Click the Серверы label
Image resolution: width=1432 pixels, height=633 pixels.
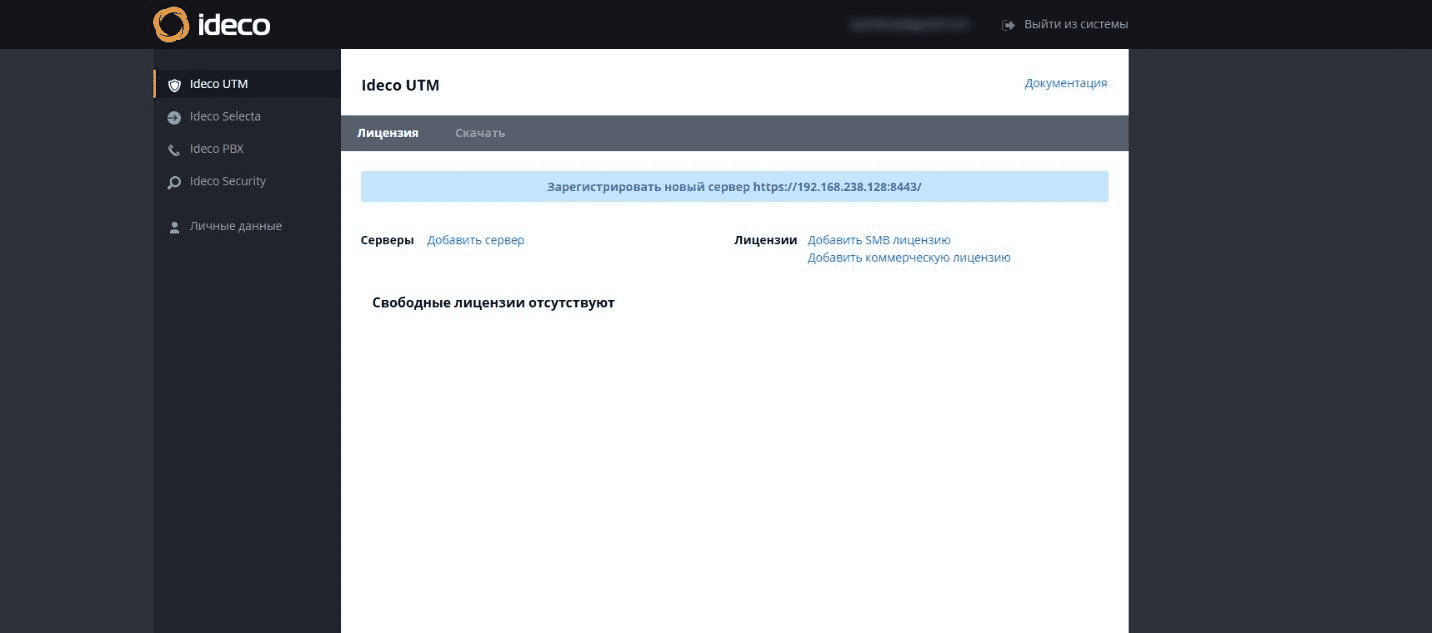[387, 240]
